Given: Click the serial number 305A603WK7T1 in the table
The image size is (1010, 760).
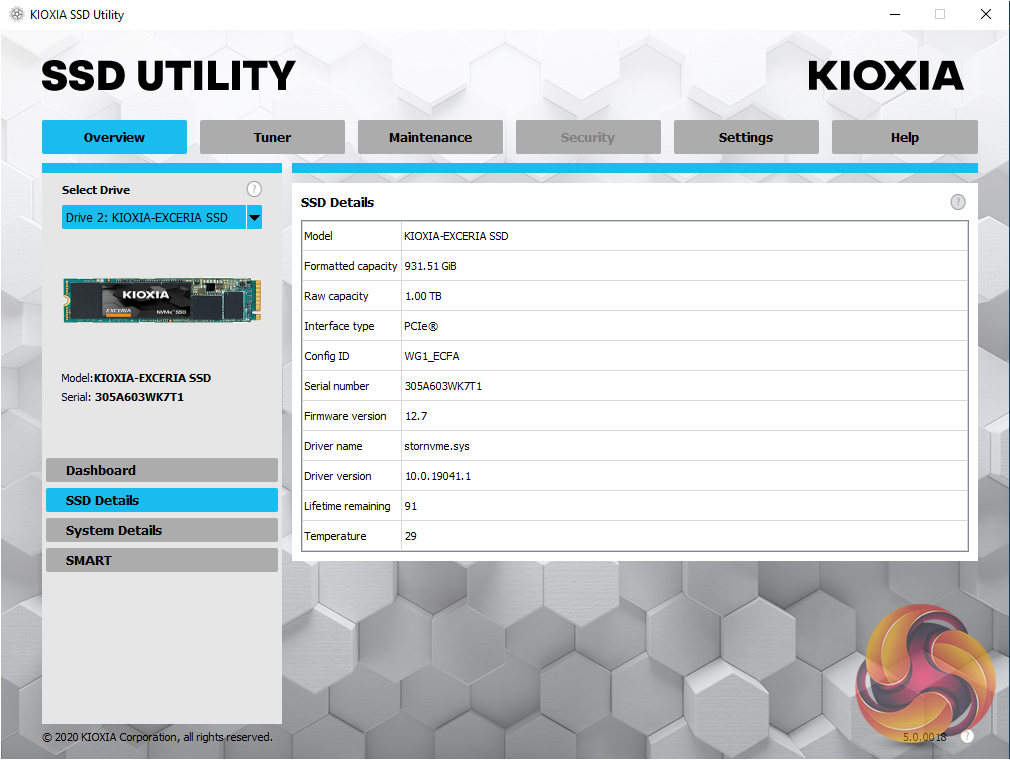Looking at the screenshot, I should coord(443,386).
